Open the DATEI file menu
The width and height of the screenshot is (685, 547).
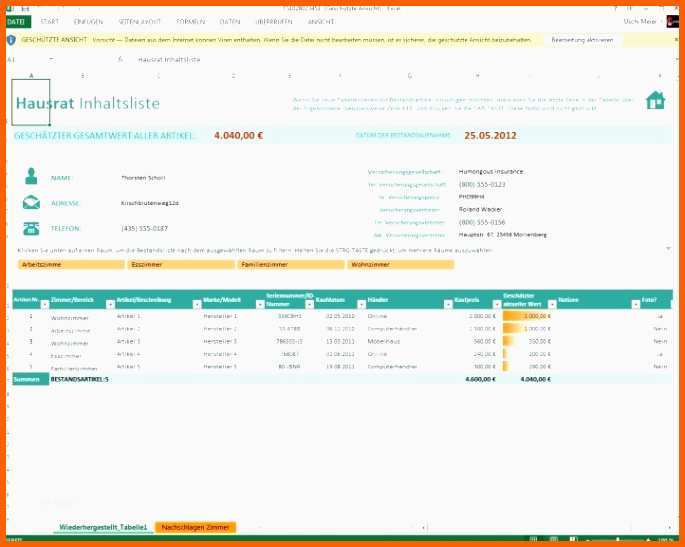pos(16,21)
